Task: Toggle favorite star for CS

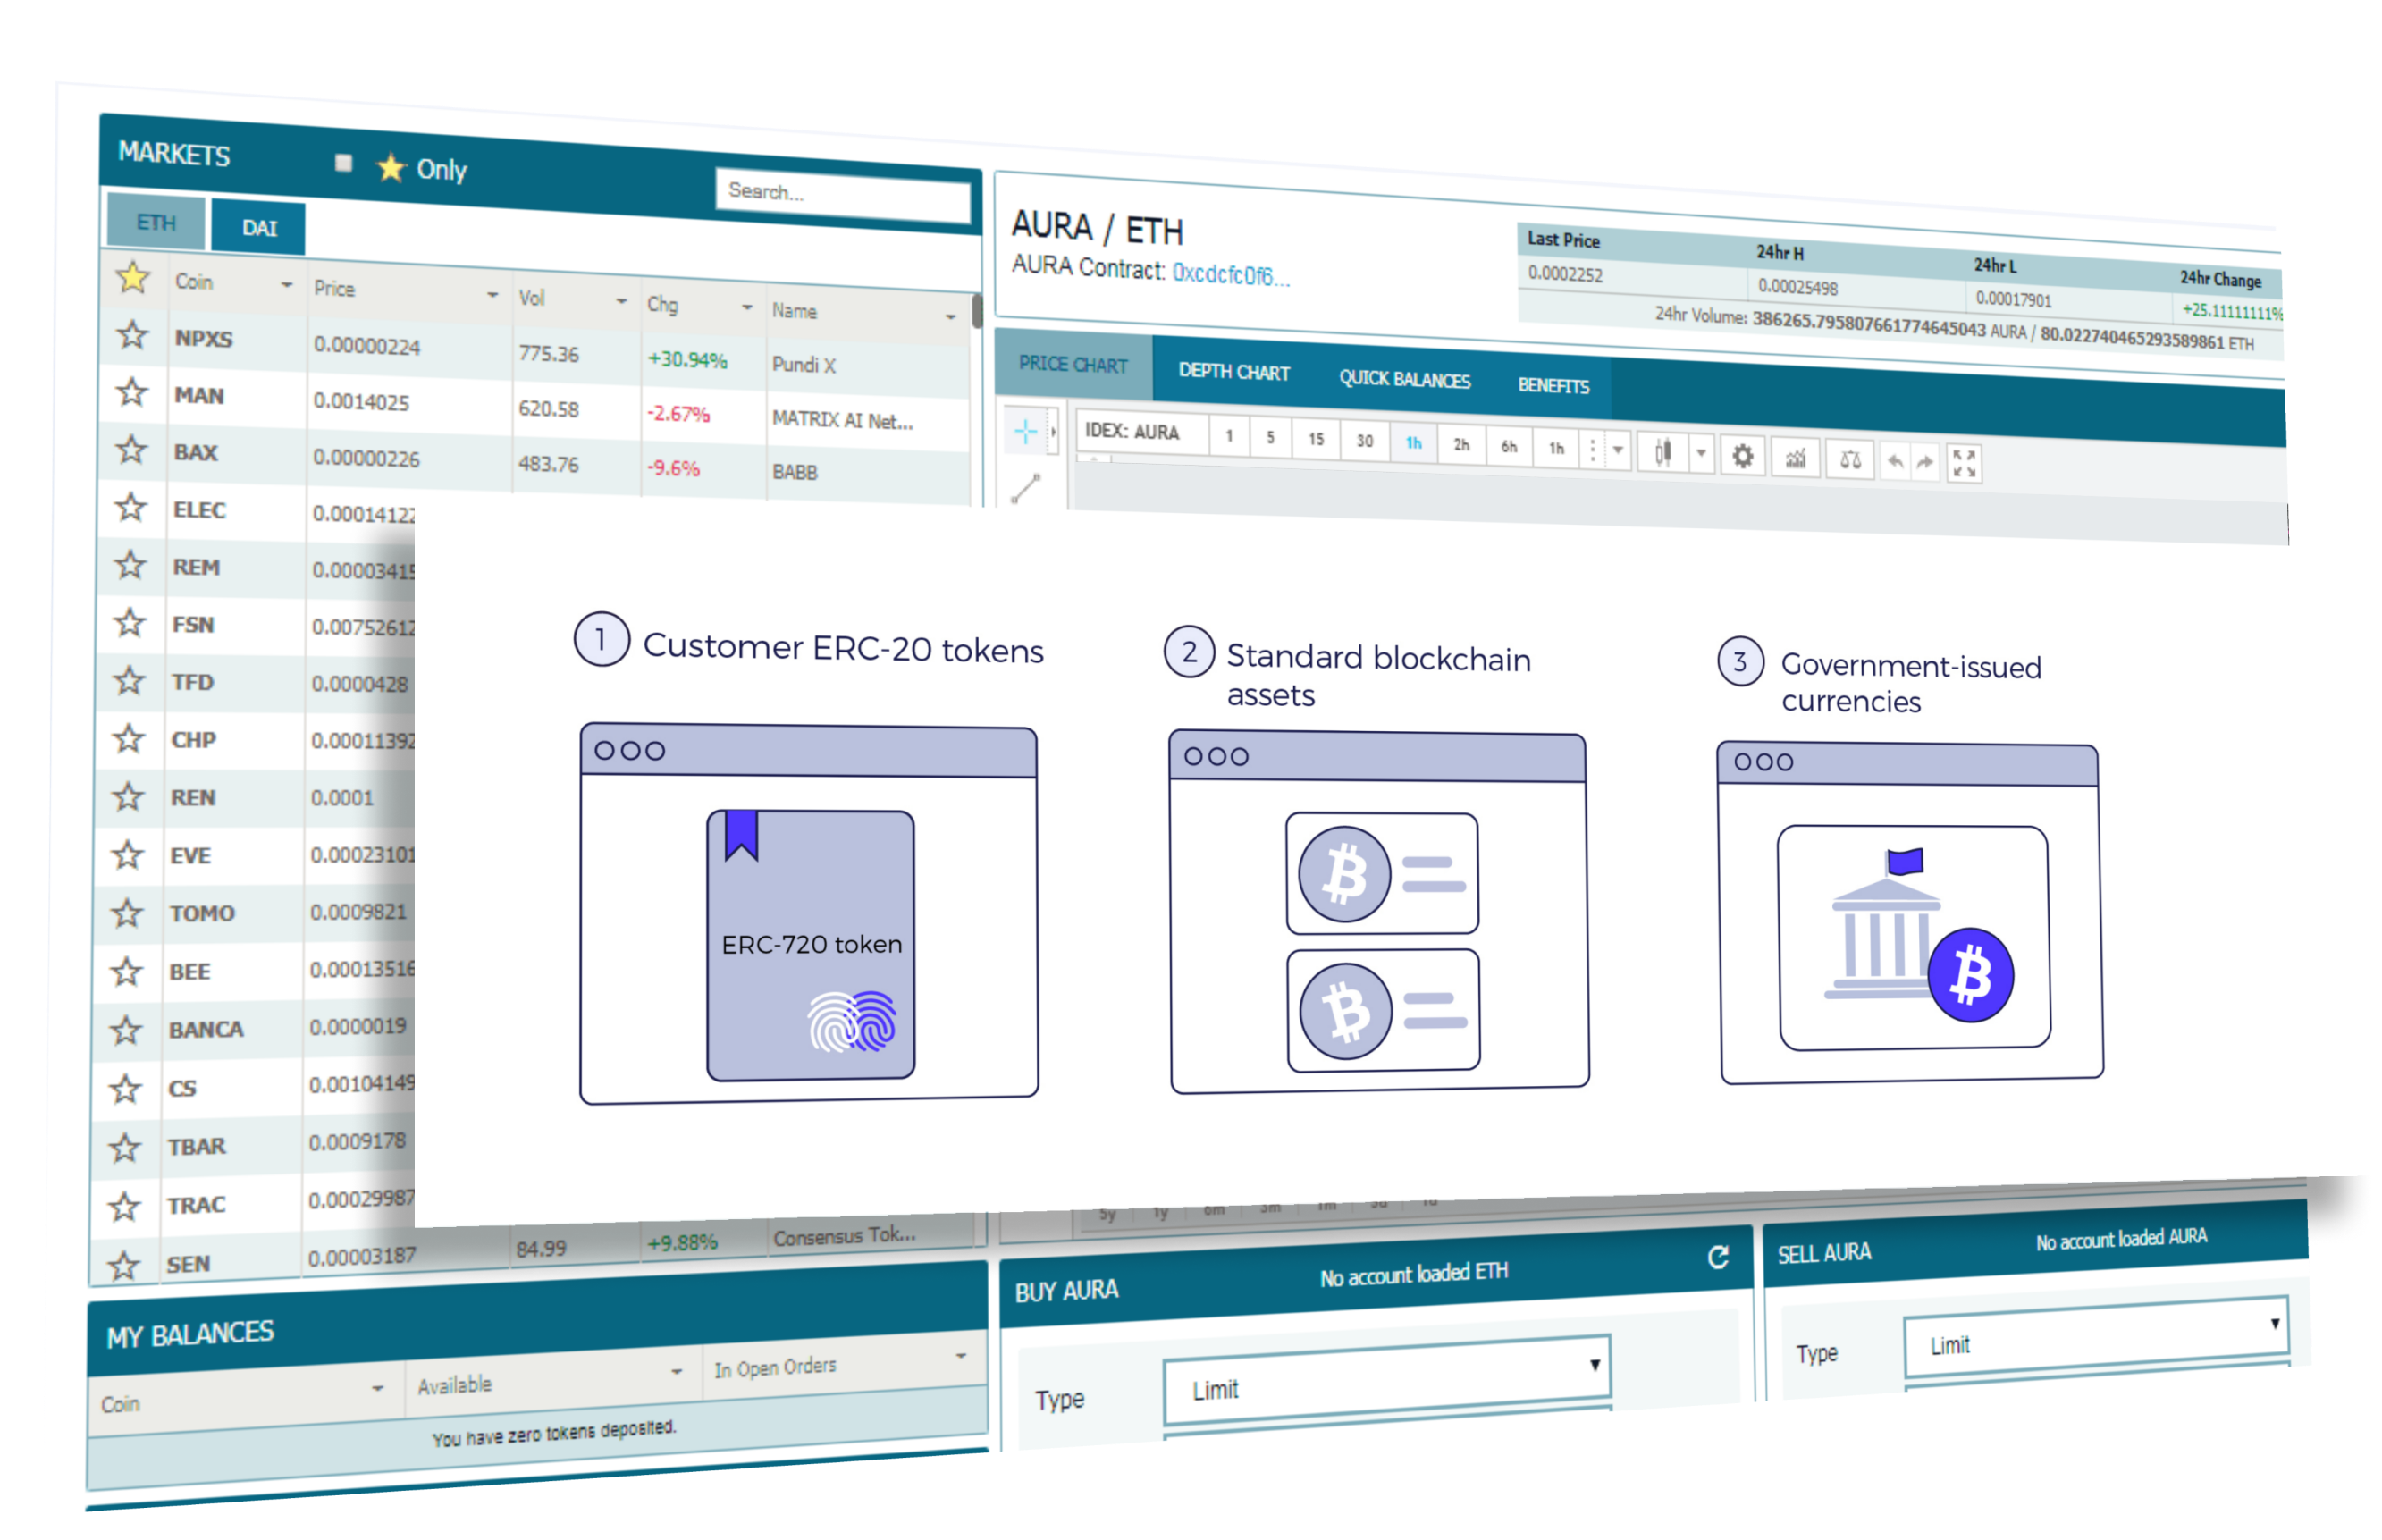Action: coord(125,1088)
